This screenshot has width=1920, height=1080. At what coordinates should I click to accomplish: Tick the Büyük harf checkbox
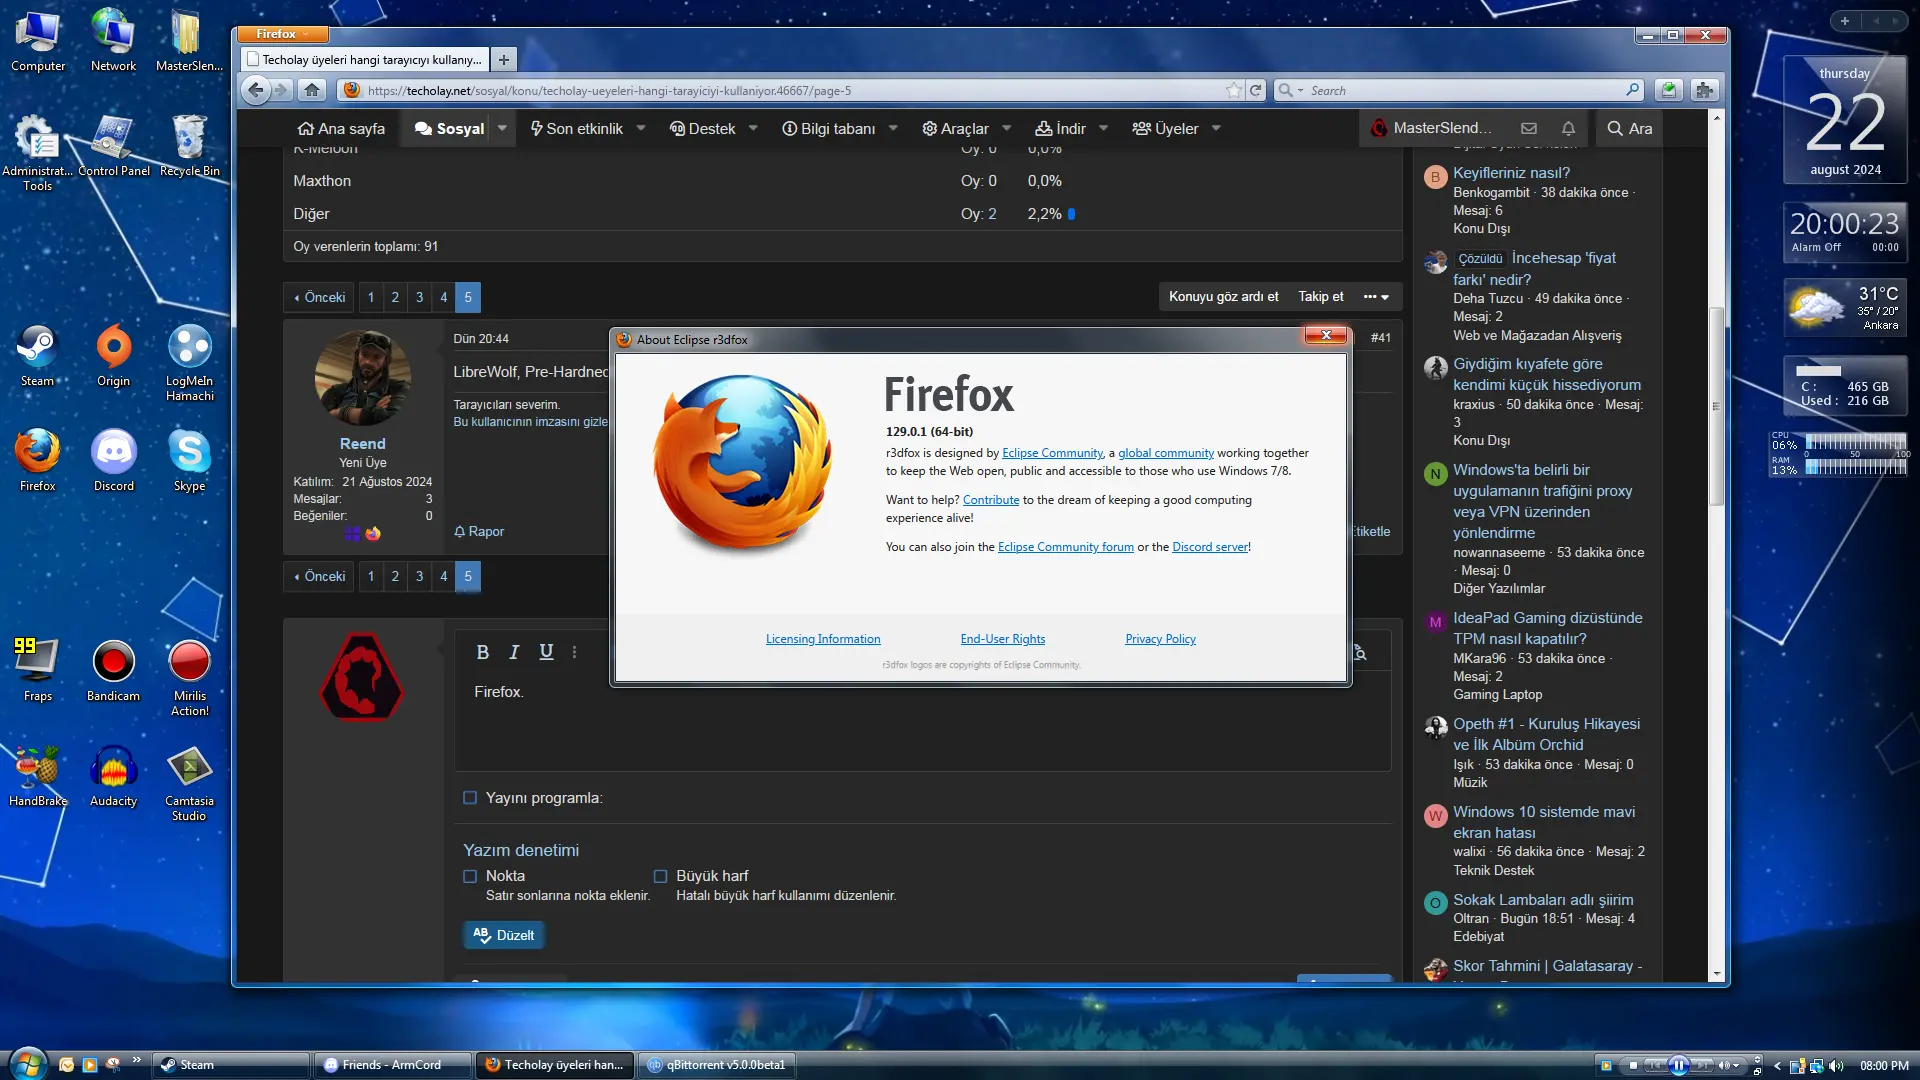point(660,876)
